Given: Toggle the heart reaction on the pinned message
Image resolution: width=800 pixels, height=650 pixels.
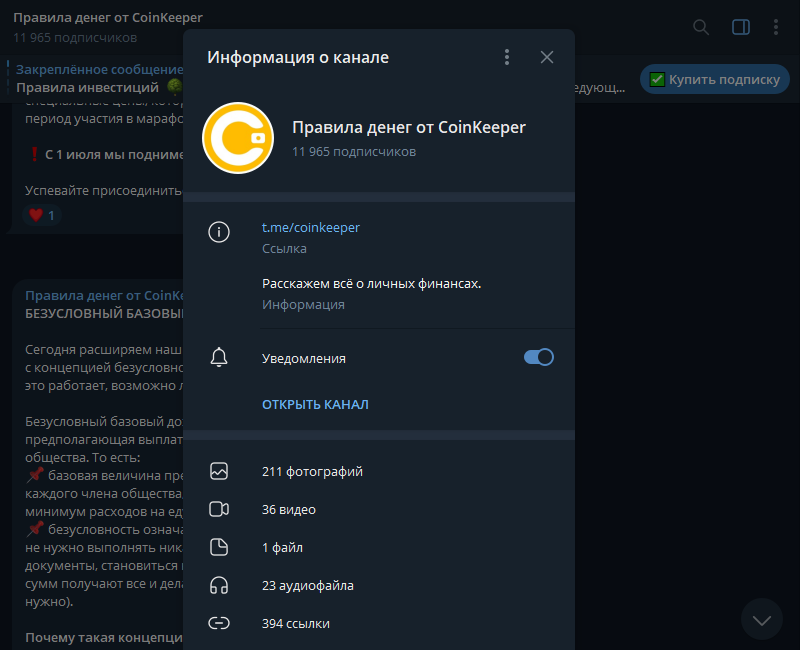Looking at the screenshot, I should tap(41, 214).
